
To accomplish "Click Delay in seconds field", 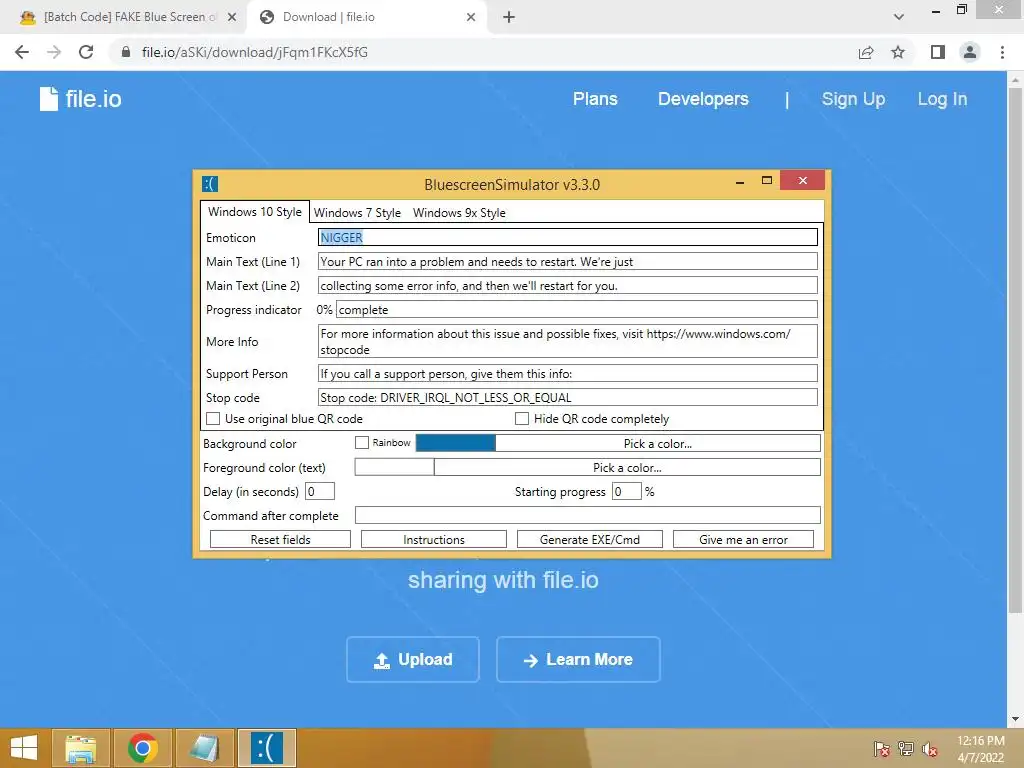I will (x=320, y=491).
